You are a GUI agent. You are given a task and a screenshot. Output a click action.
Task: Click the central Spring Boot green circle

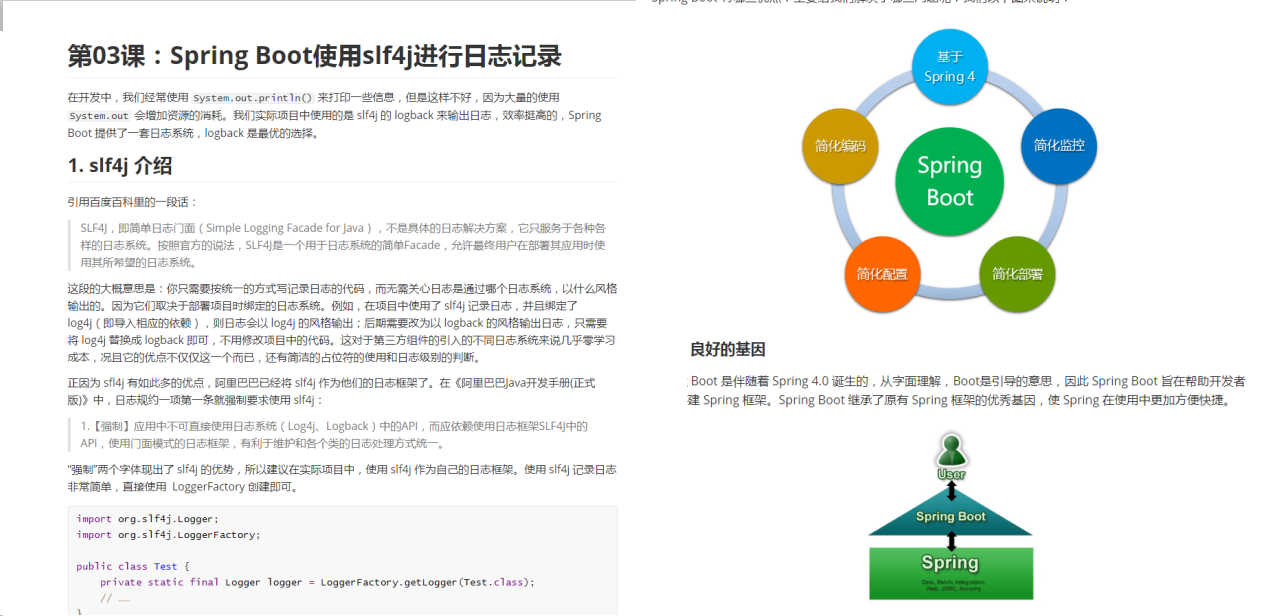pyautogui.click(x=948, y=180)
